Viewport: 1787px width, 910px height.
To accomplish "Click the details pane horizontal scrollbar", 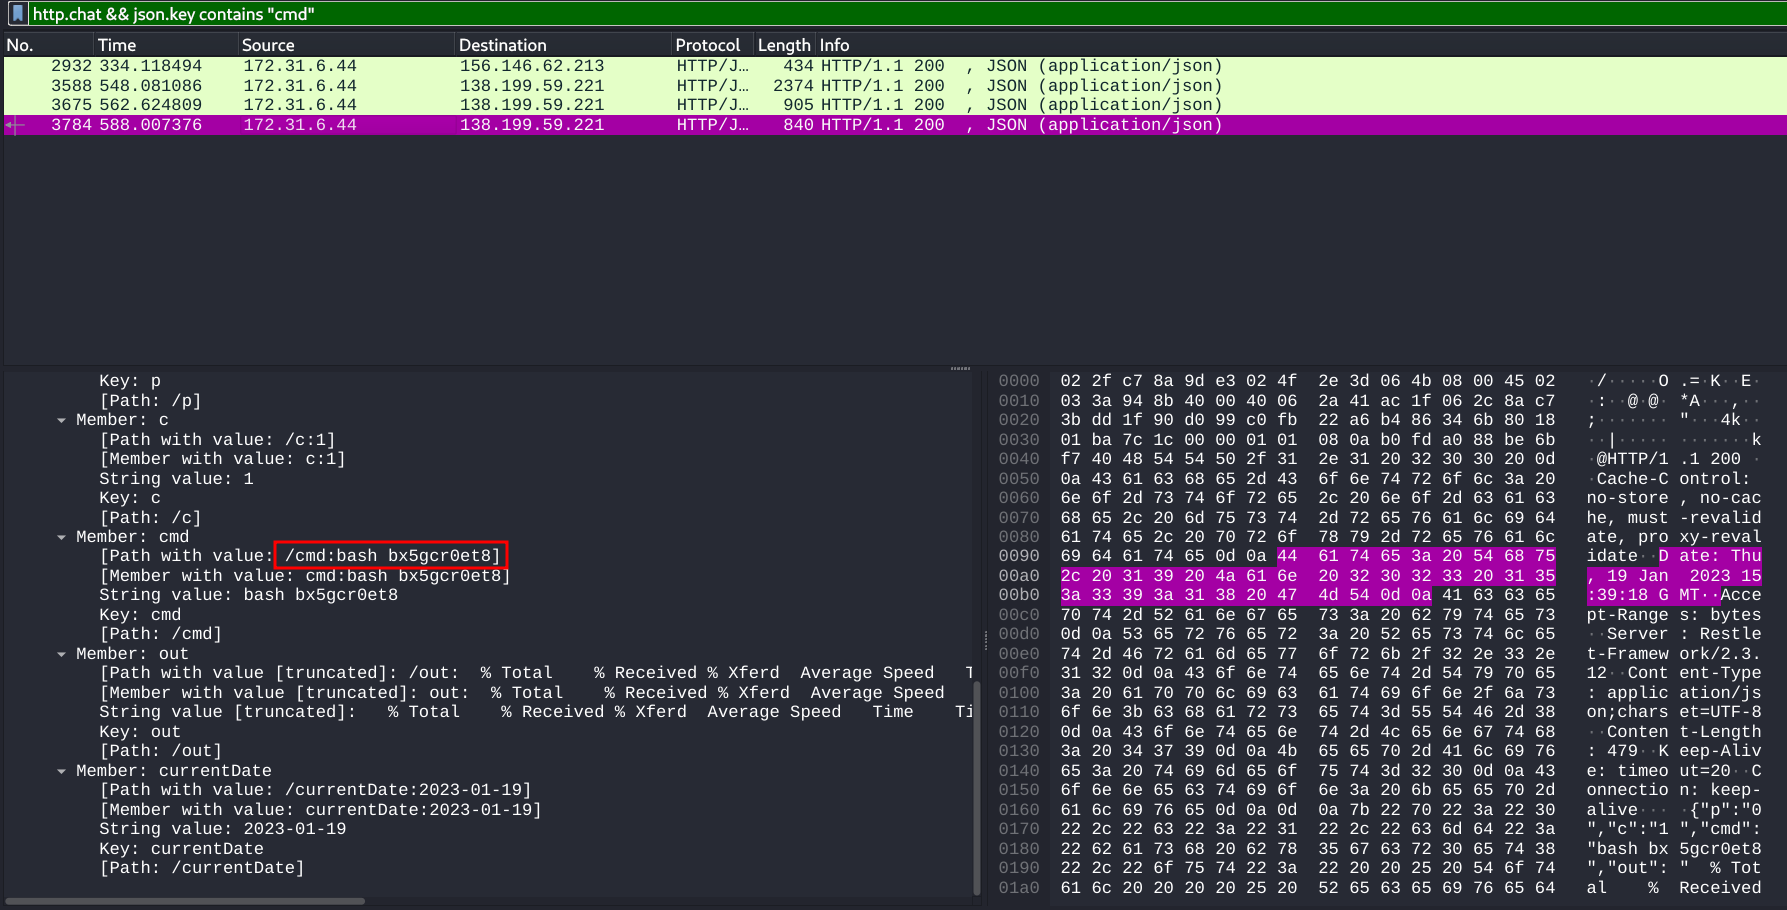I will click(186, 901).
